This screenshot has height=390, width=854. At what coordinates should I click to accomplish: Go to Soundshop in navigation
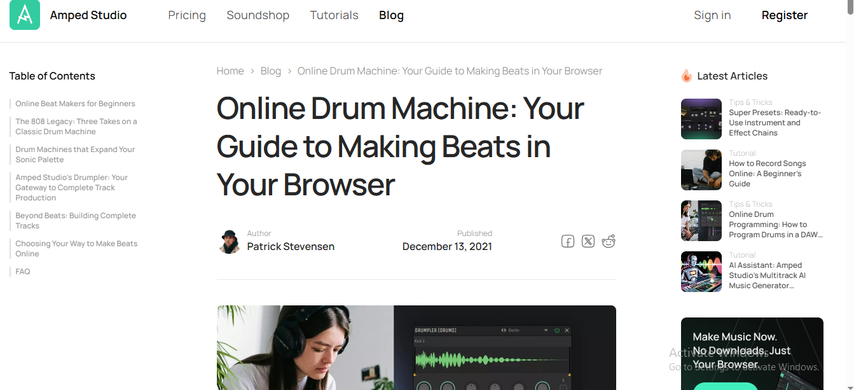(258, 15)
